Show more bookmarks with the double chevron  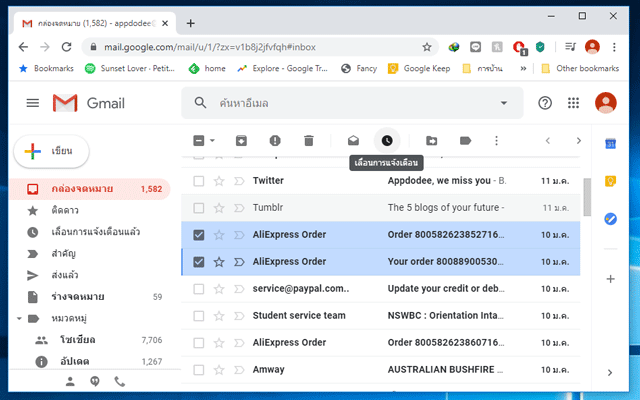523,69
